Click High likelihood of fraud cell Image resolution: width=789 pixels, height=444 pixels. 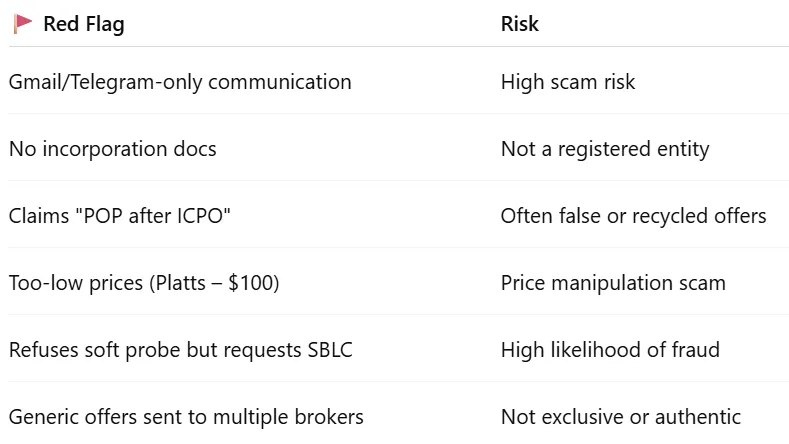(x=610, y=350)
